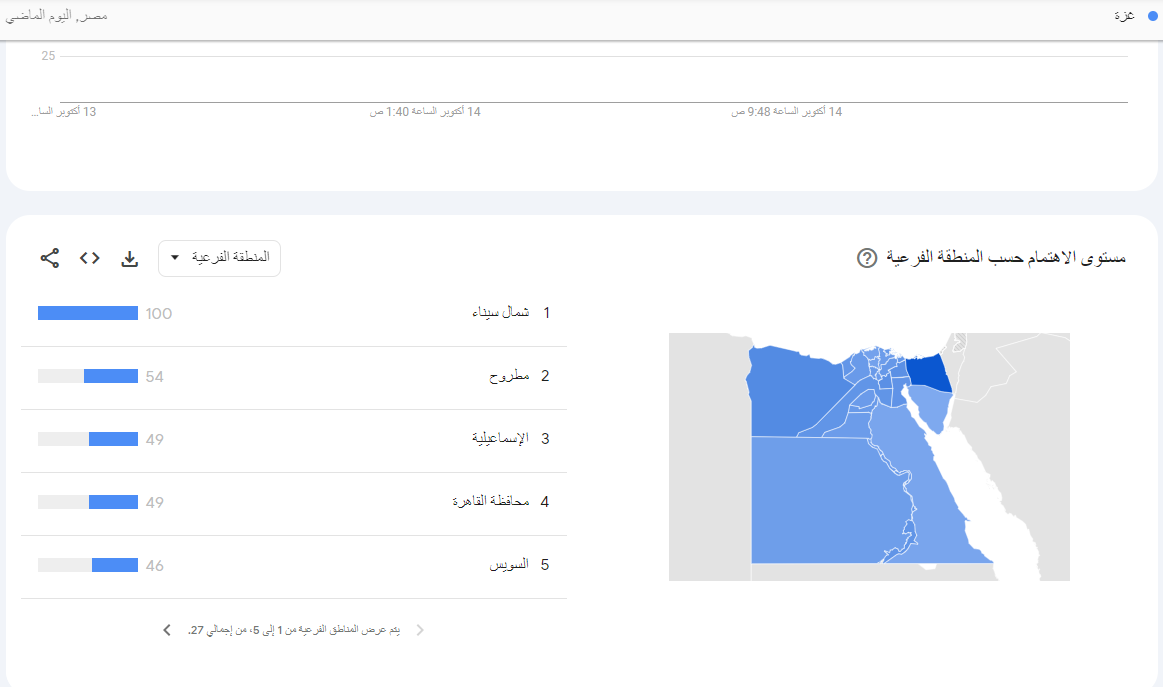Select مطروح region row
Viewport: 1163px width, 687px height.
(508, 376)
